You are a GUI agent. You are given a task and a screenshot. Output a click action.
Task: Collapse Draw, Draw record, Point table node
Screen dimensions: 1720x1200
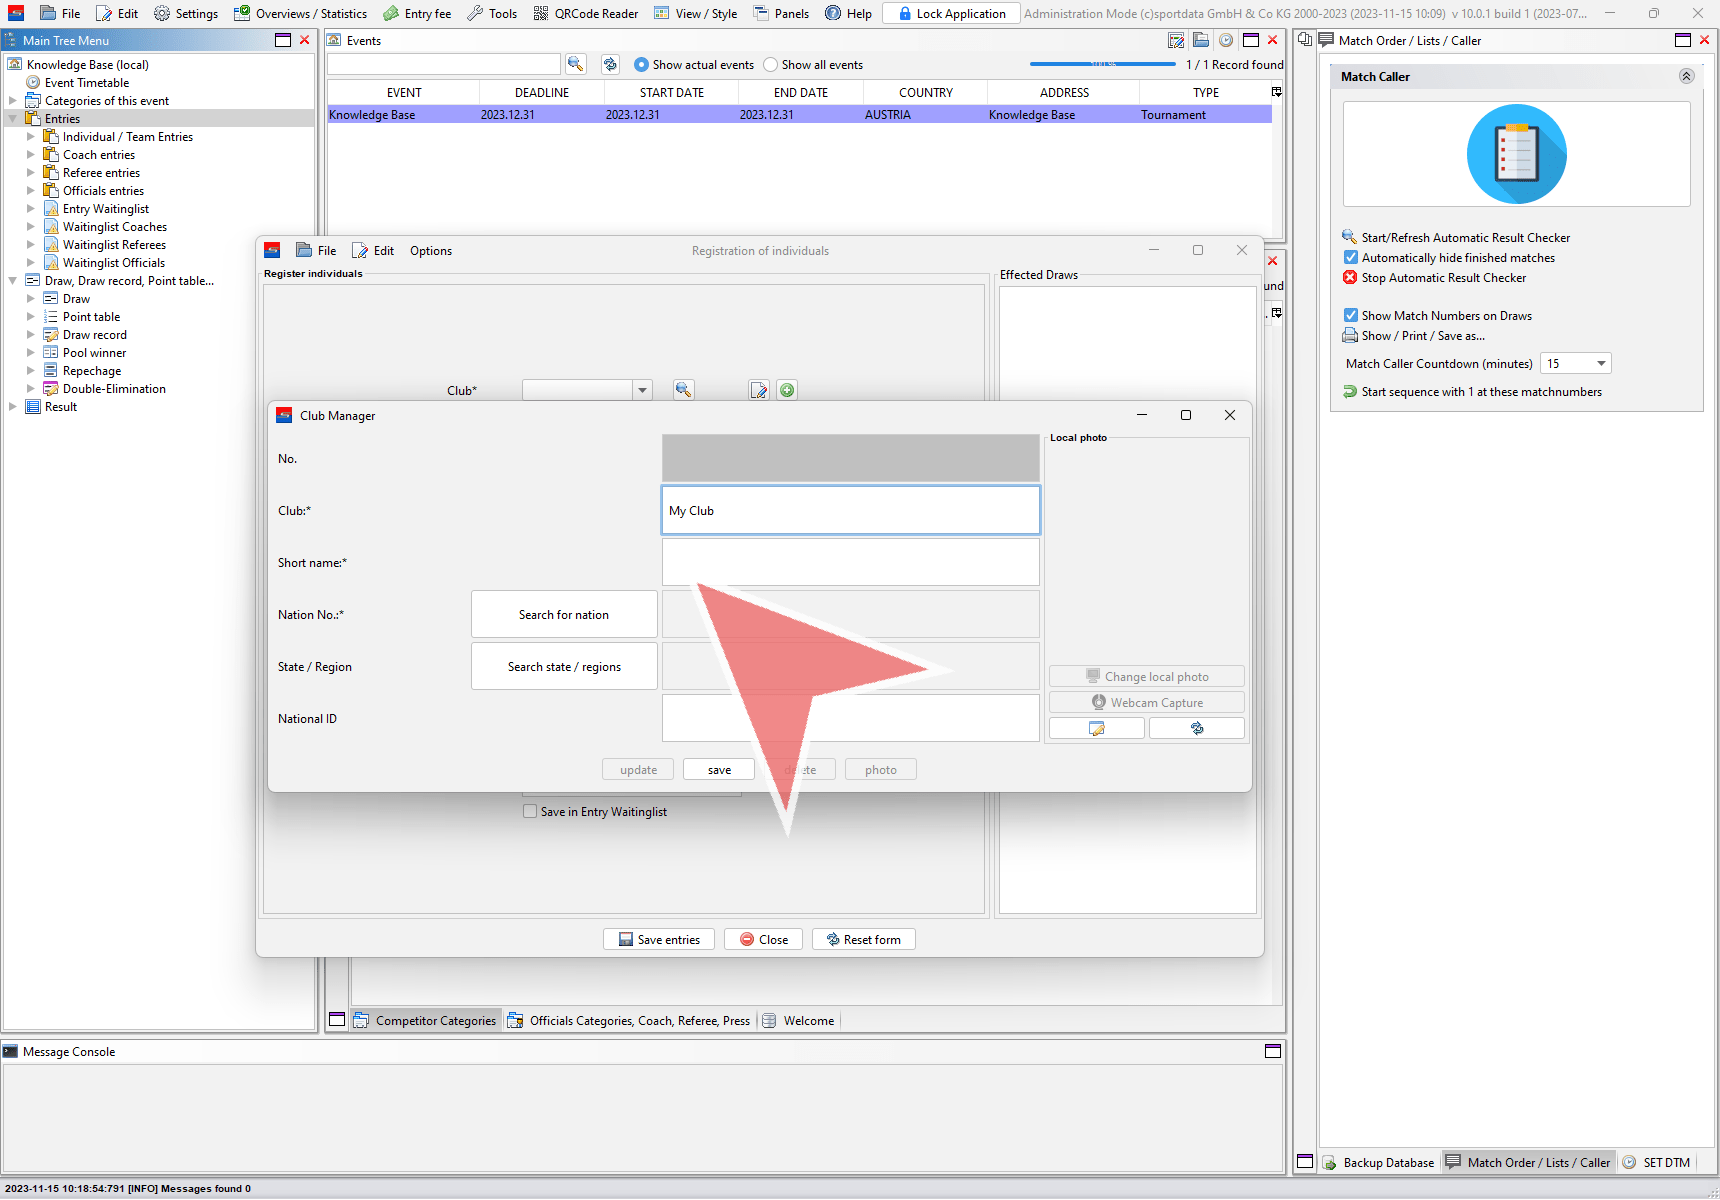(12, 281)
